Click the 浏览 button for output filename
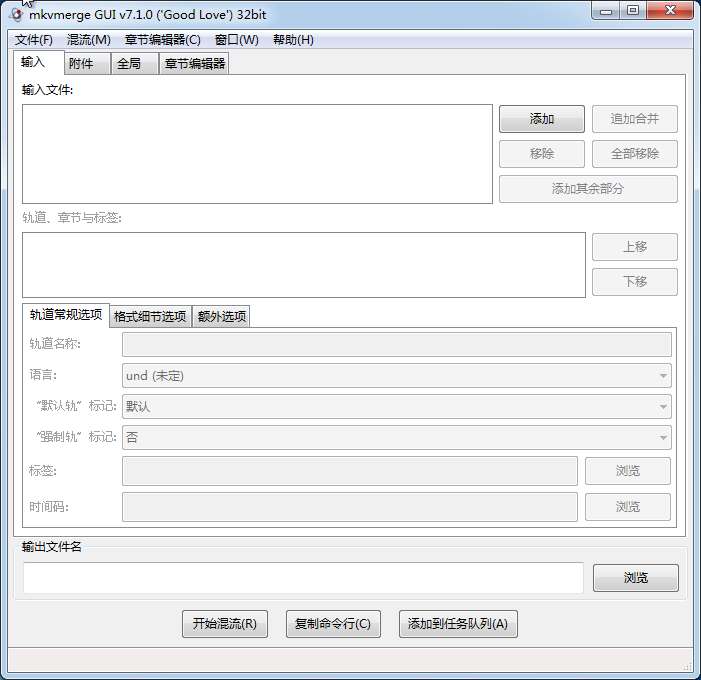 636,578
